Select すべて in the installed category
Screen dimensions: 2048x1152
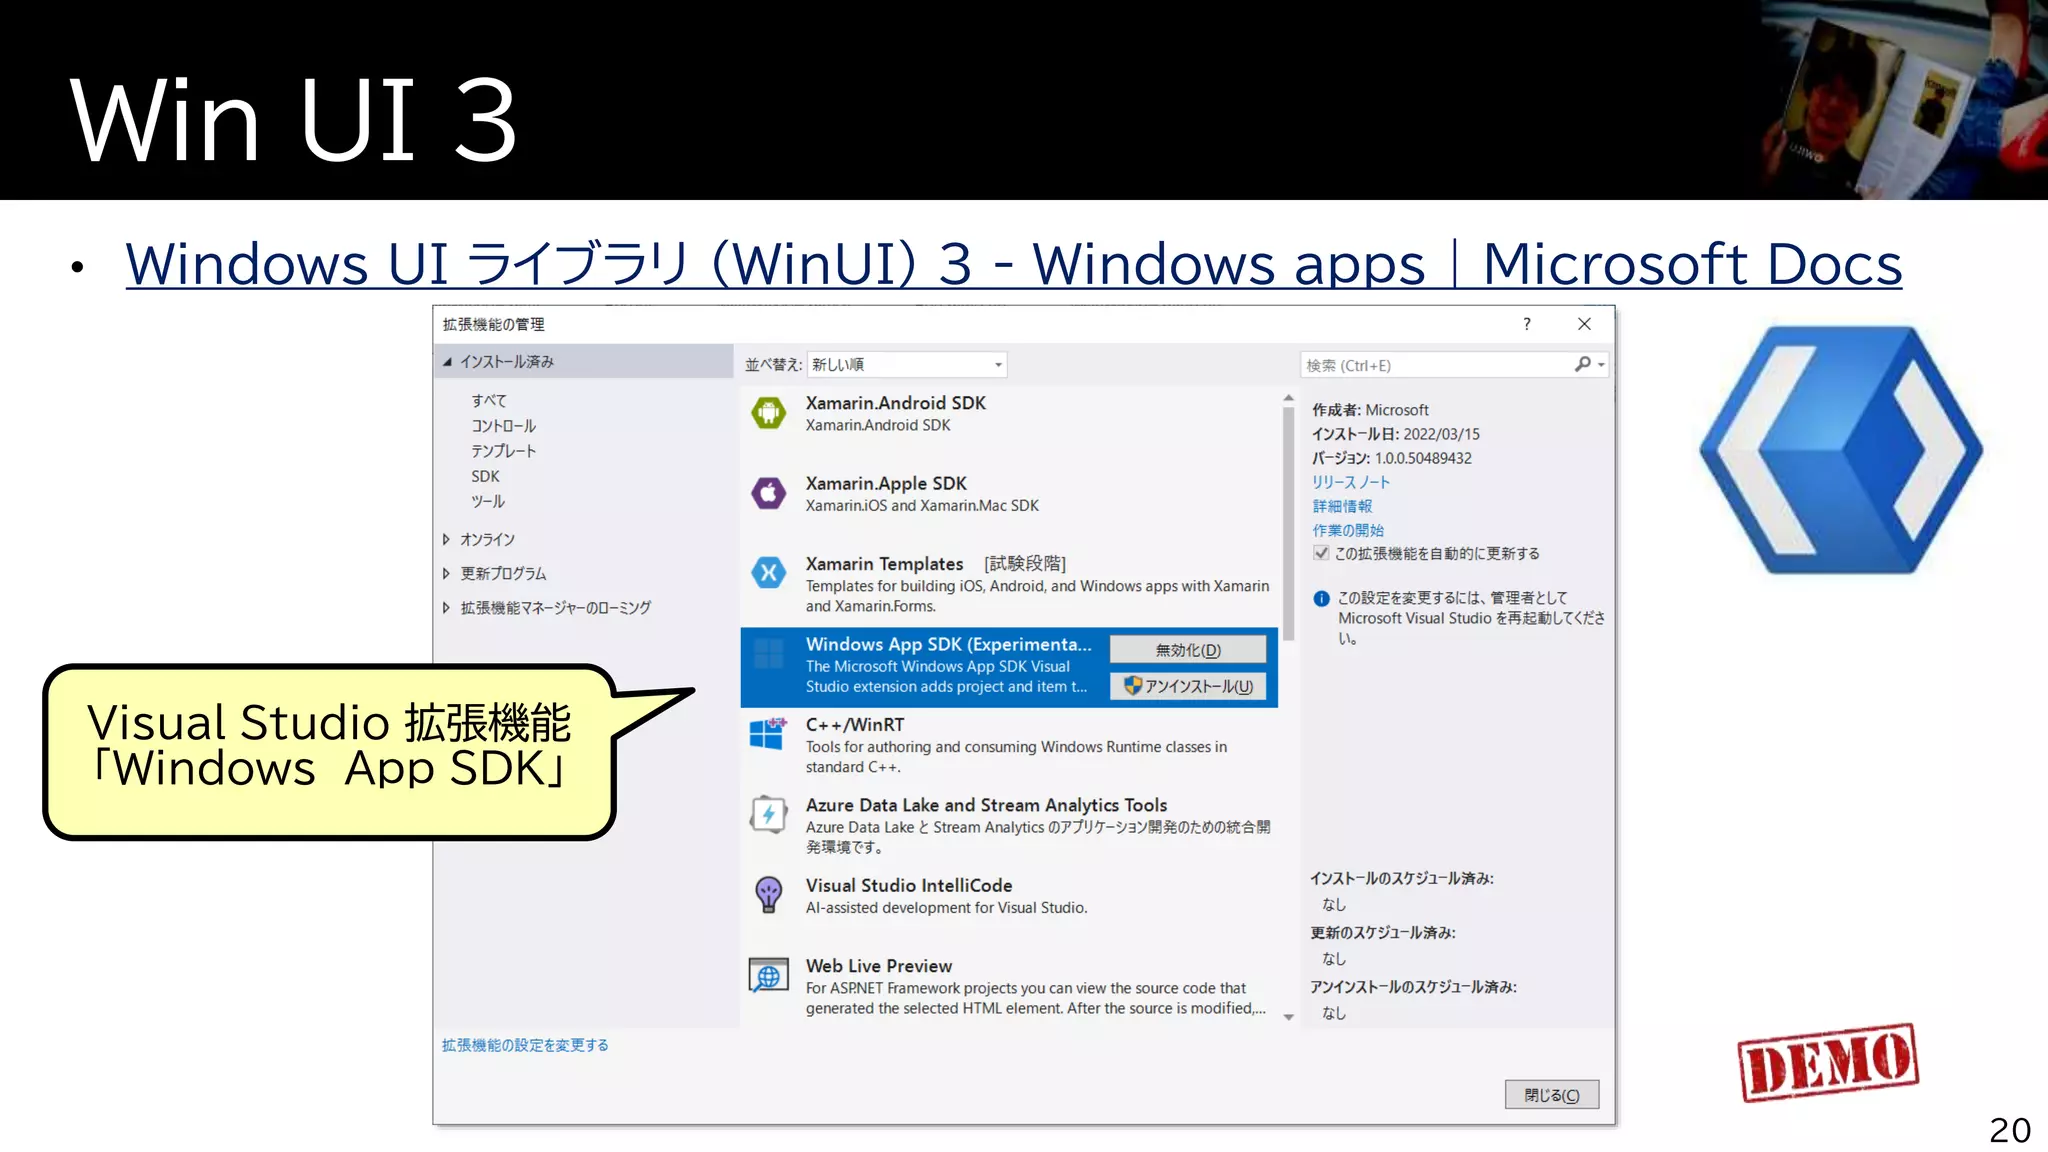click(489, 400)
